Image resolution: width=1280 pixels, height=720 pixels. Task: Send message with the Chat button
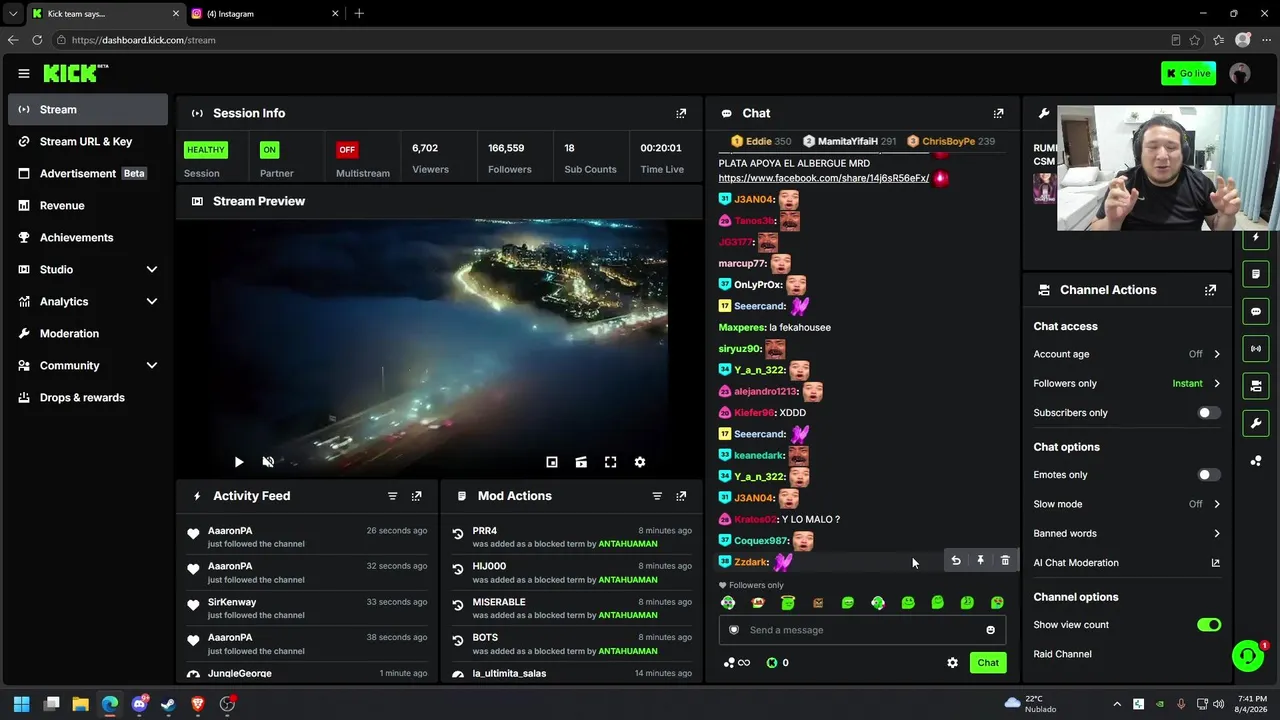pos(988,663)
